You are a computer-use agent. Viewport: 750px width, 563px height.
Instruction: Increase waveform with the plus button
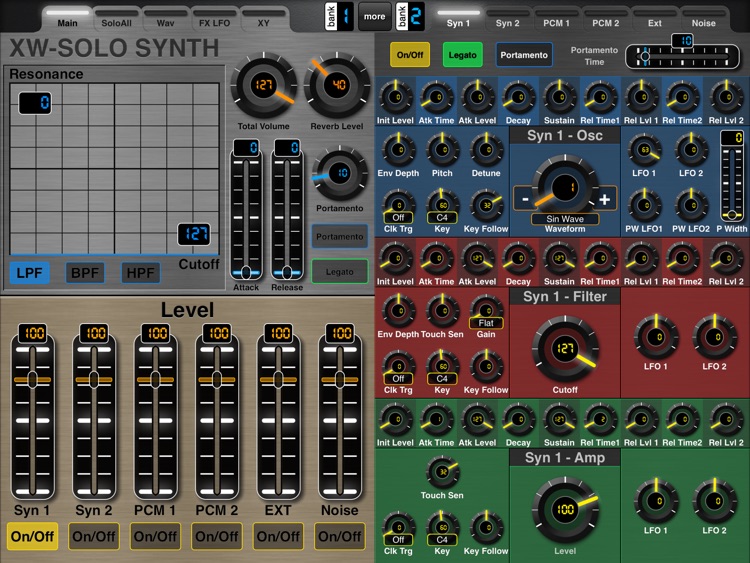coord(605,199)
